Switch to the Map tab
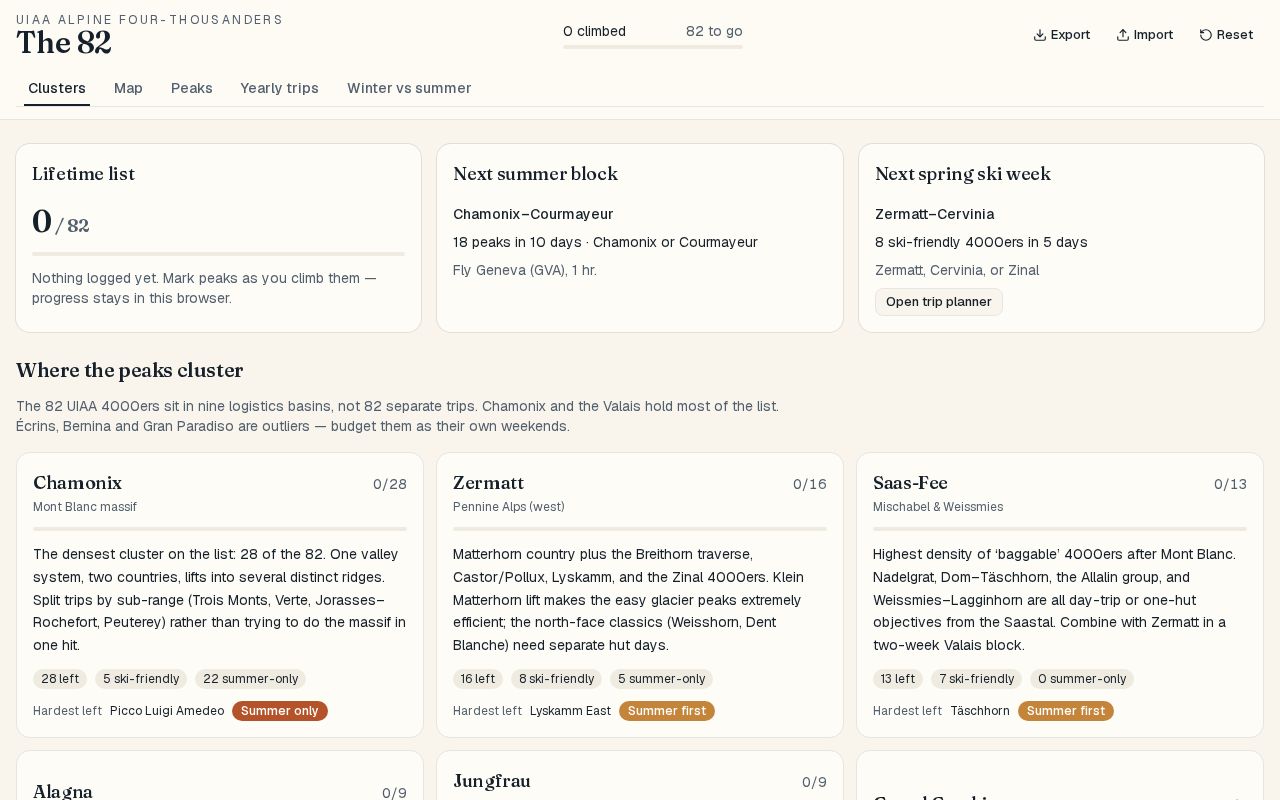Viewport: 1280px width, 800px height. point(128,88)
